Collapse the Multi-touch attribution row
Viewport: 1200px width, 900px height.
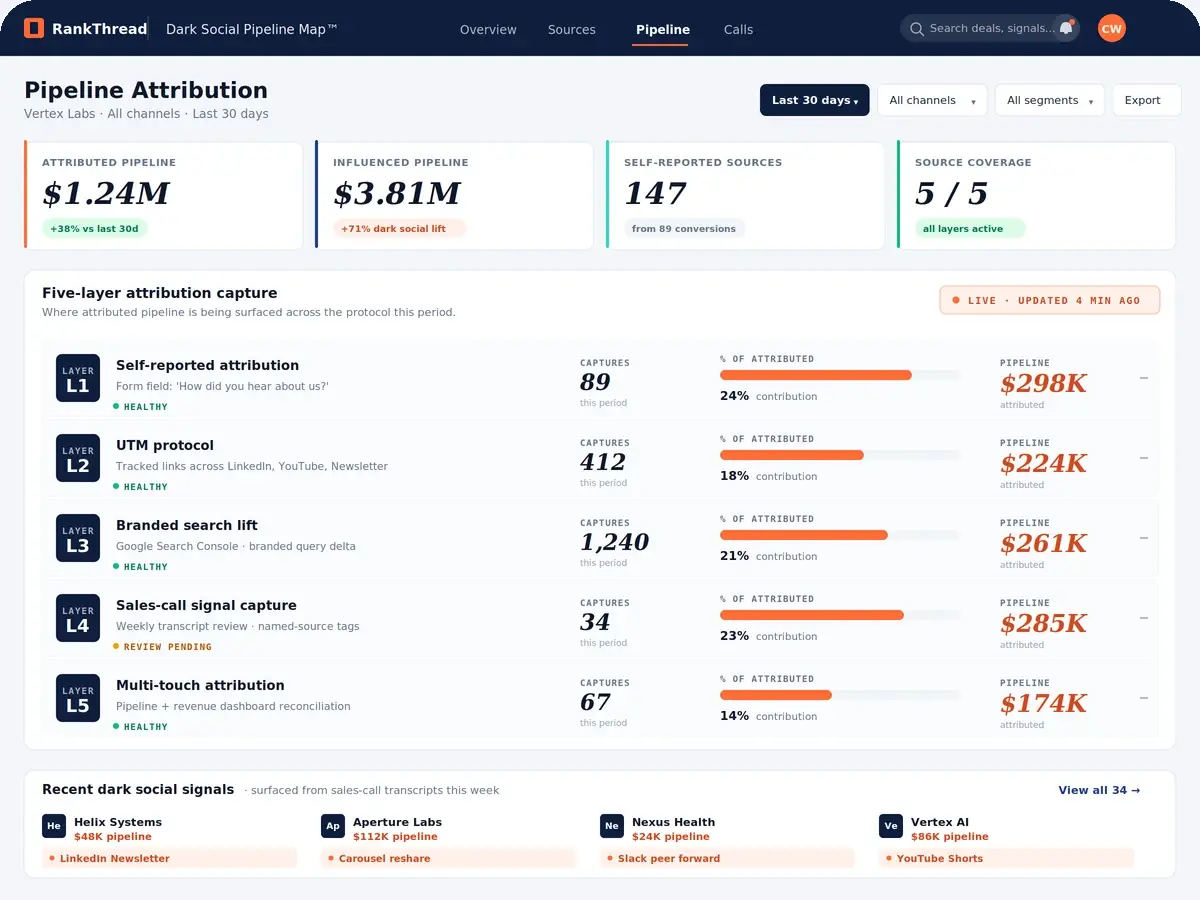pyautogui.click(x=1144, y=698)
